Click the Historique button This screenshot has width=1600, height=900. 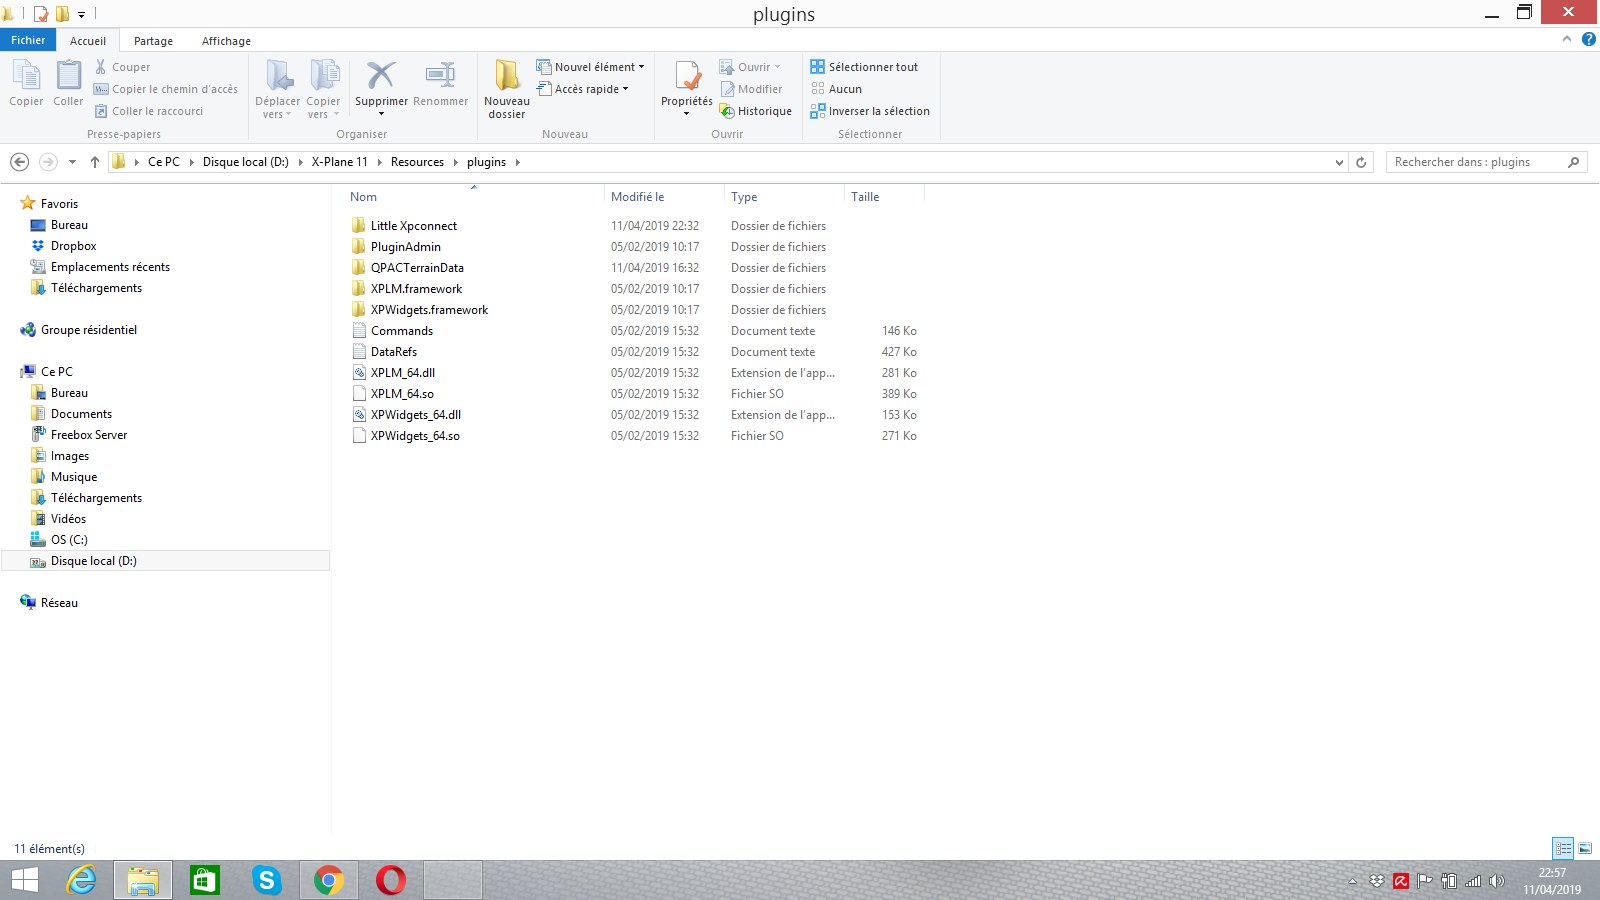[x=756, y=111]
